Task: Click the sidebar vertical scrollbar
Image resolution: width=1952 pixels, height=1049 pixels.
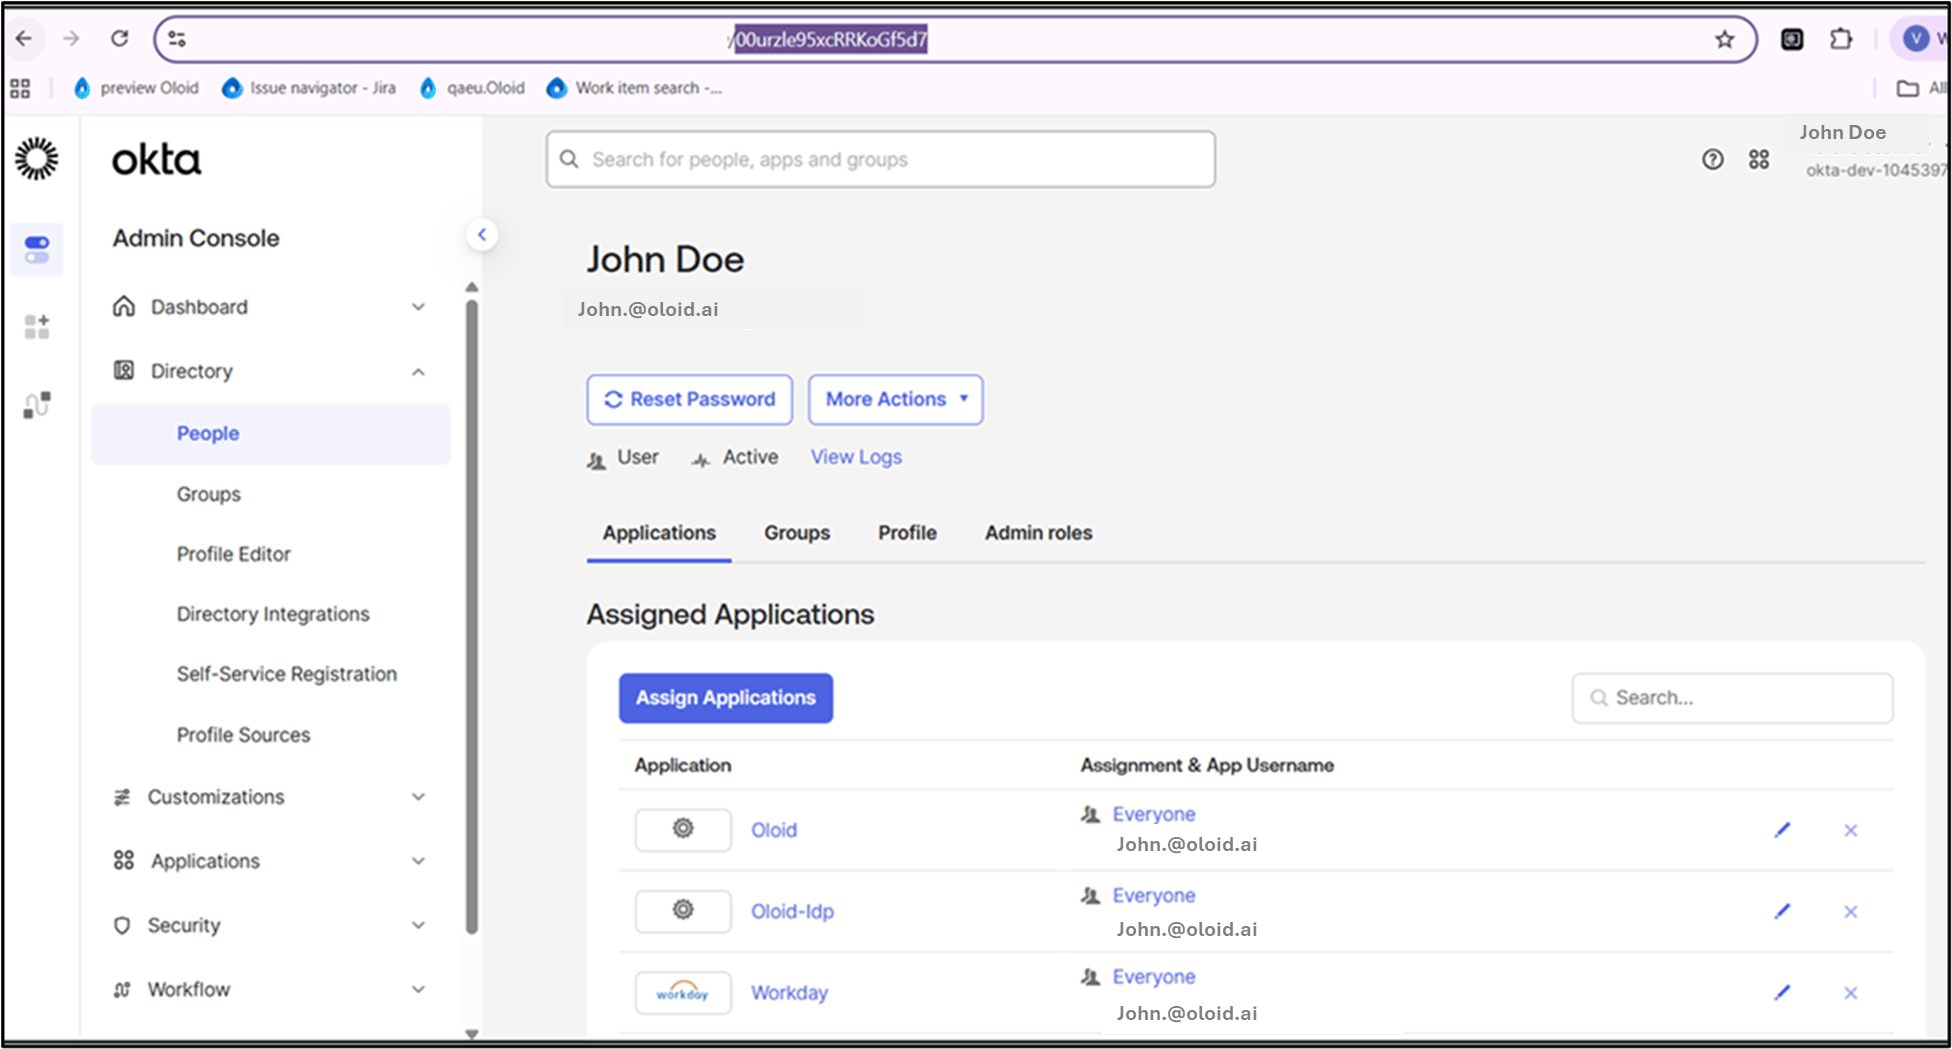Action: click(472, 615)
